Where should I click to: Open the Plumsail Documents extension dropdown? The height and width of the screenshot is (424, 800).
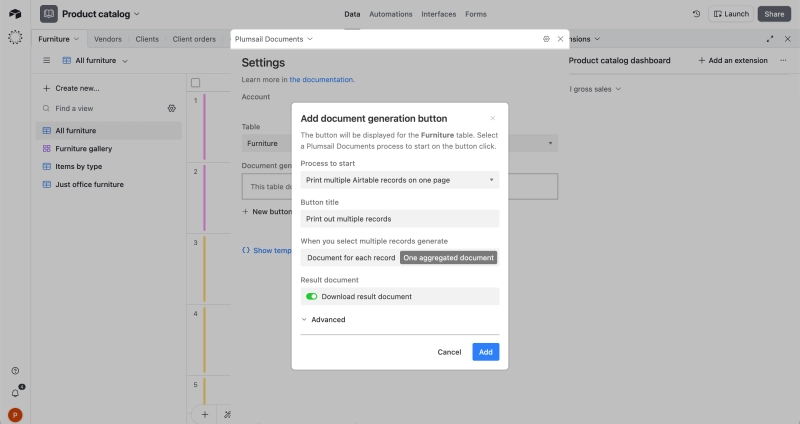pyautogui.click(x=310, y=39)
